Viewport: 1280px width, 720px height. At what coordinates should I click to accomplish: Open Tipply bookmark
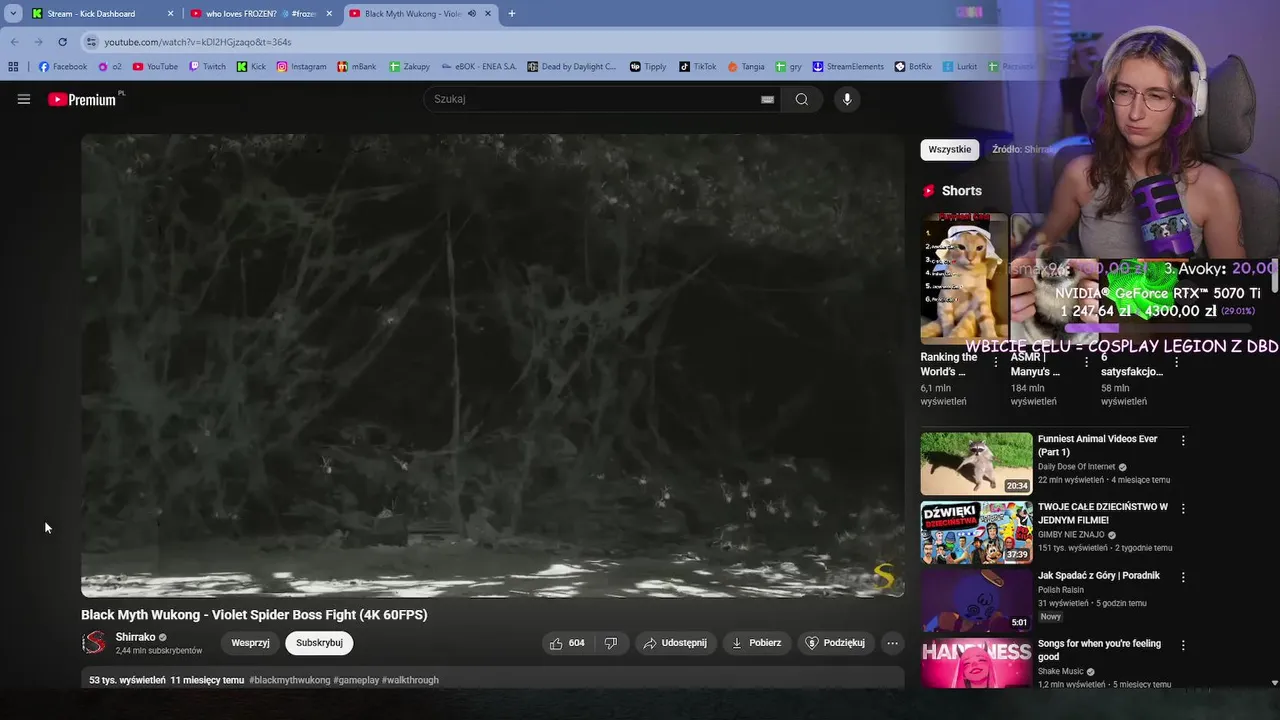pos(648,67)
